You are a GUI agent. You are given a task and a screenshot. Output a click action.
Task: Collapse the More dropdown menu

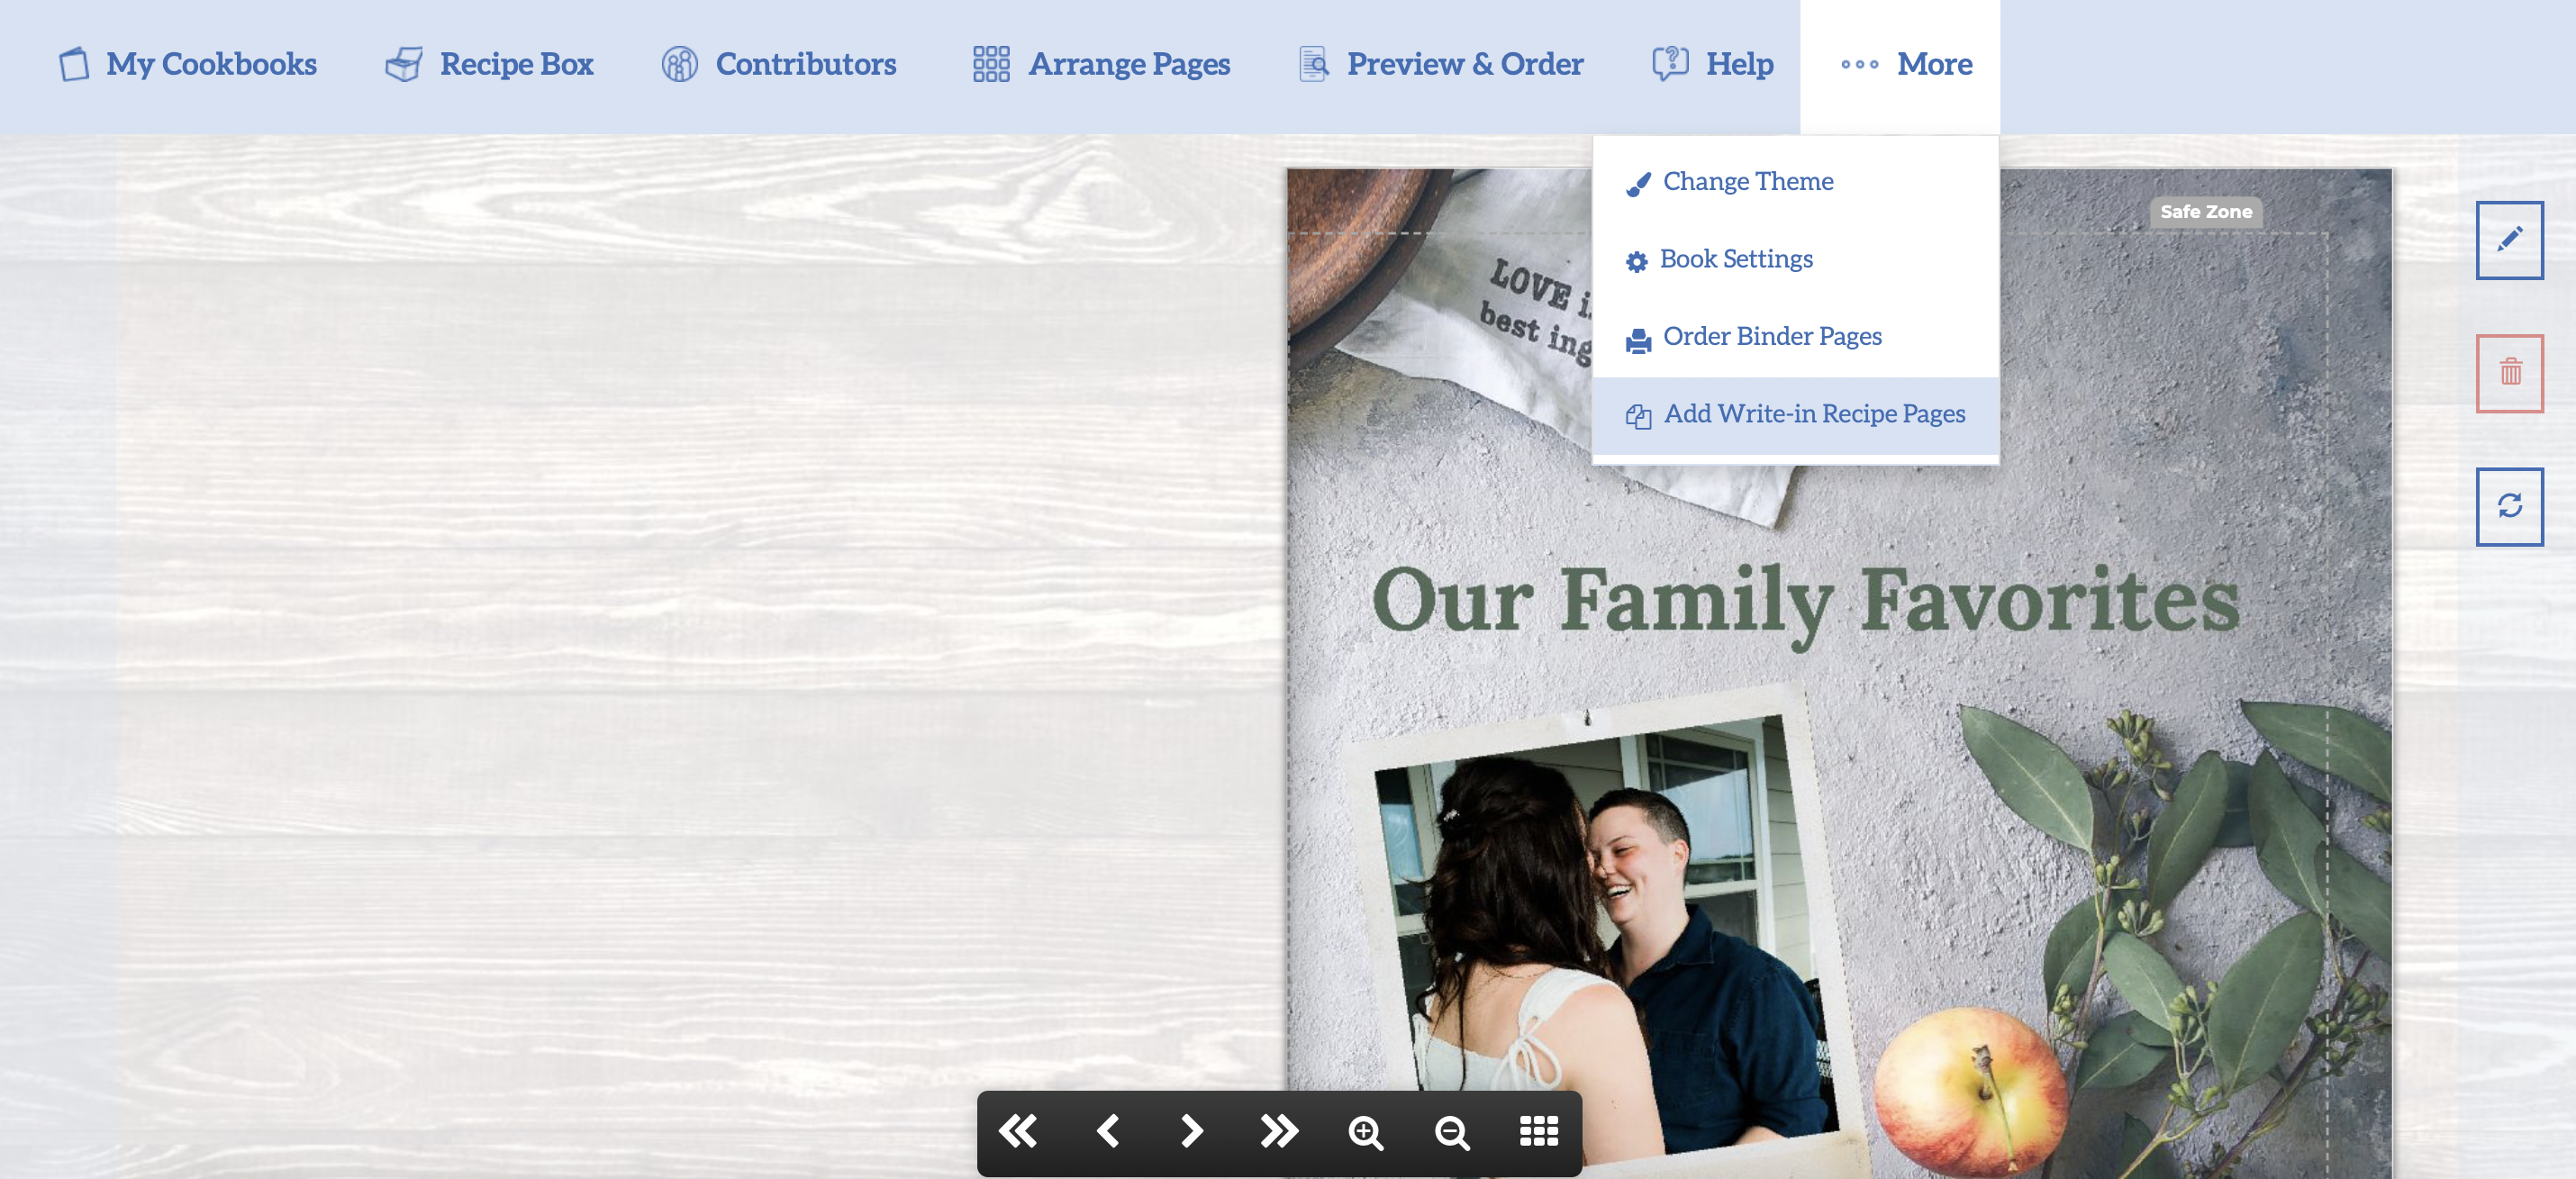1900,65
